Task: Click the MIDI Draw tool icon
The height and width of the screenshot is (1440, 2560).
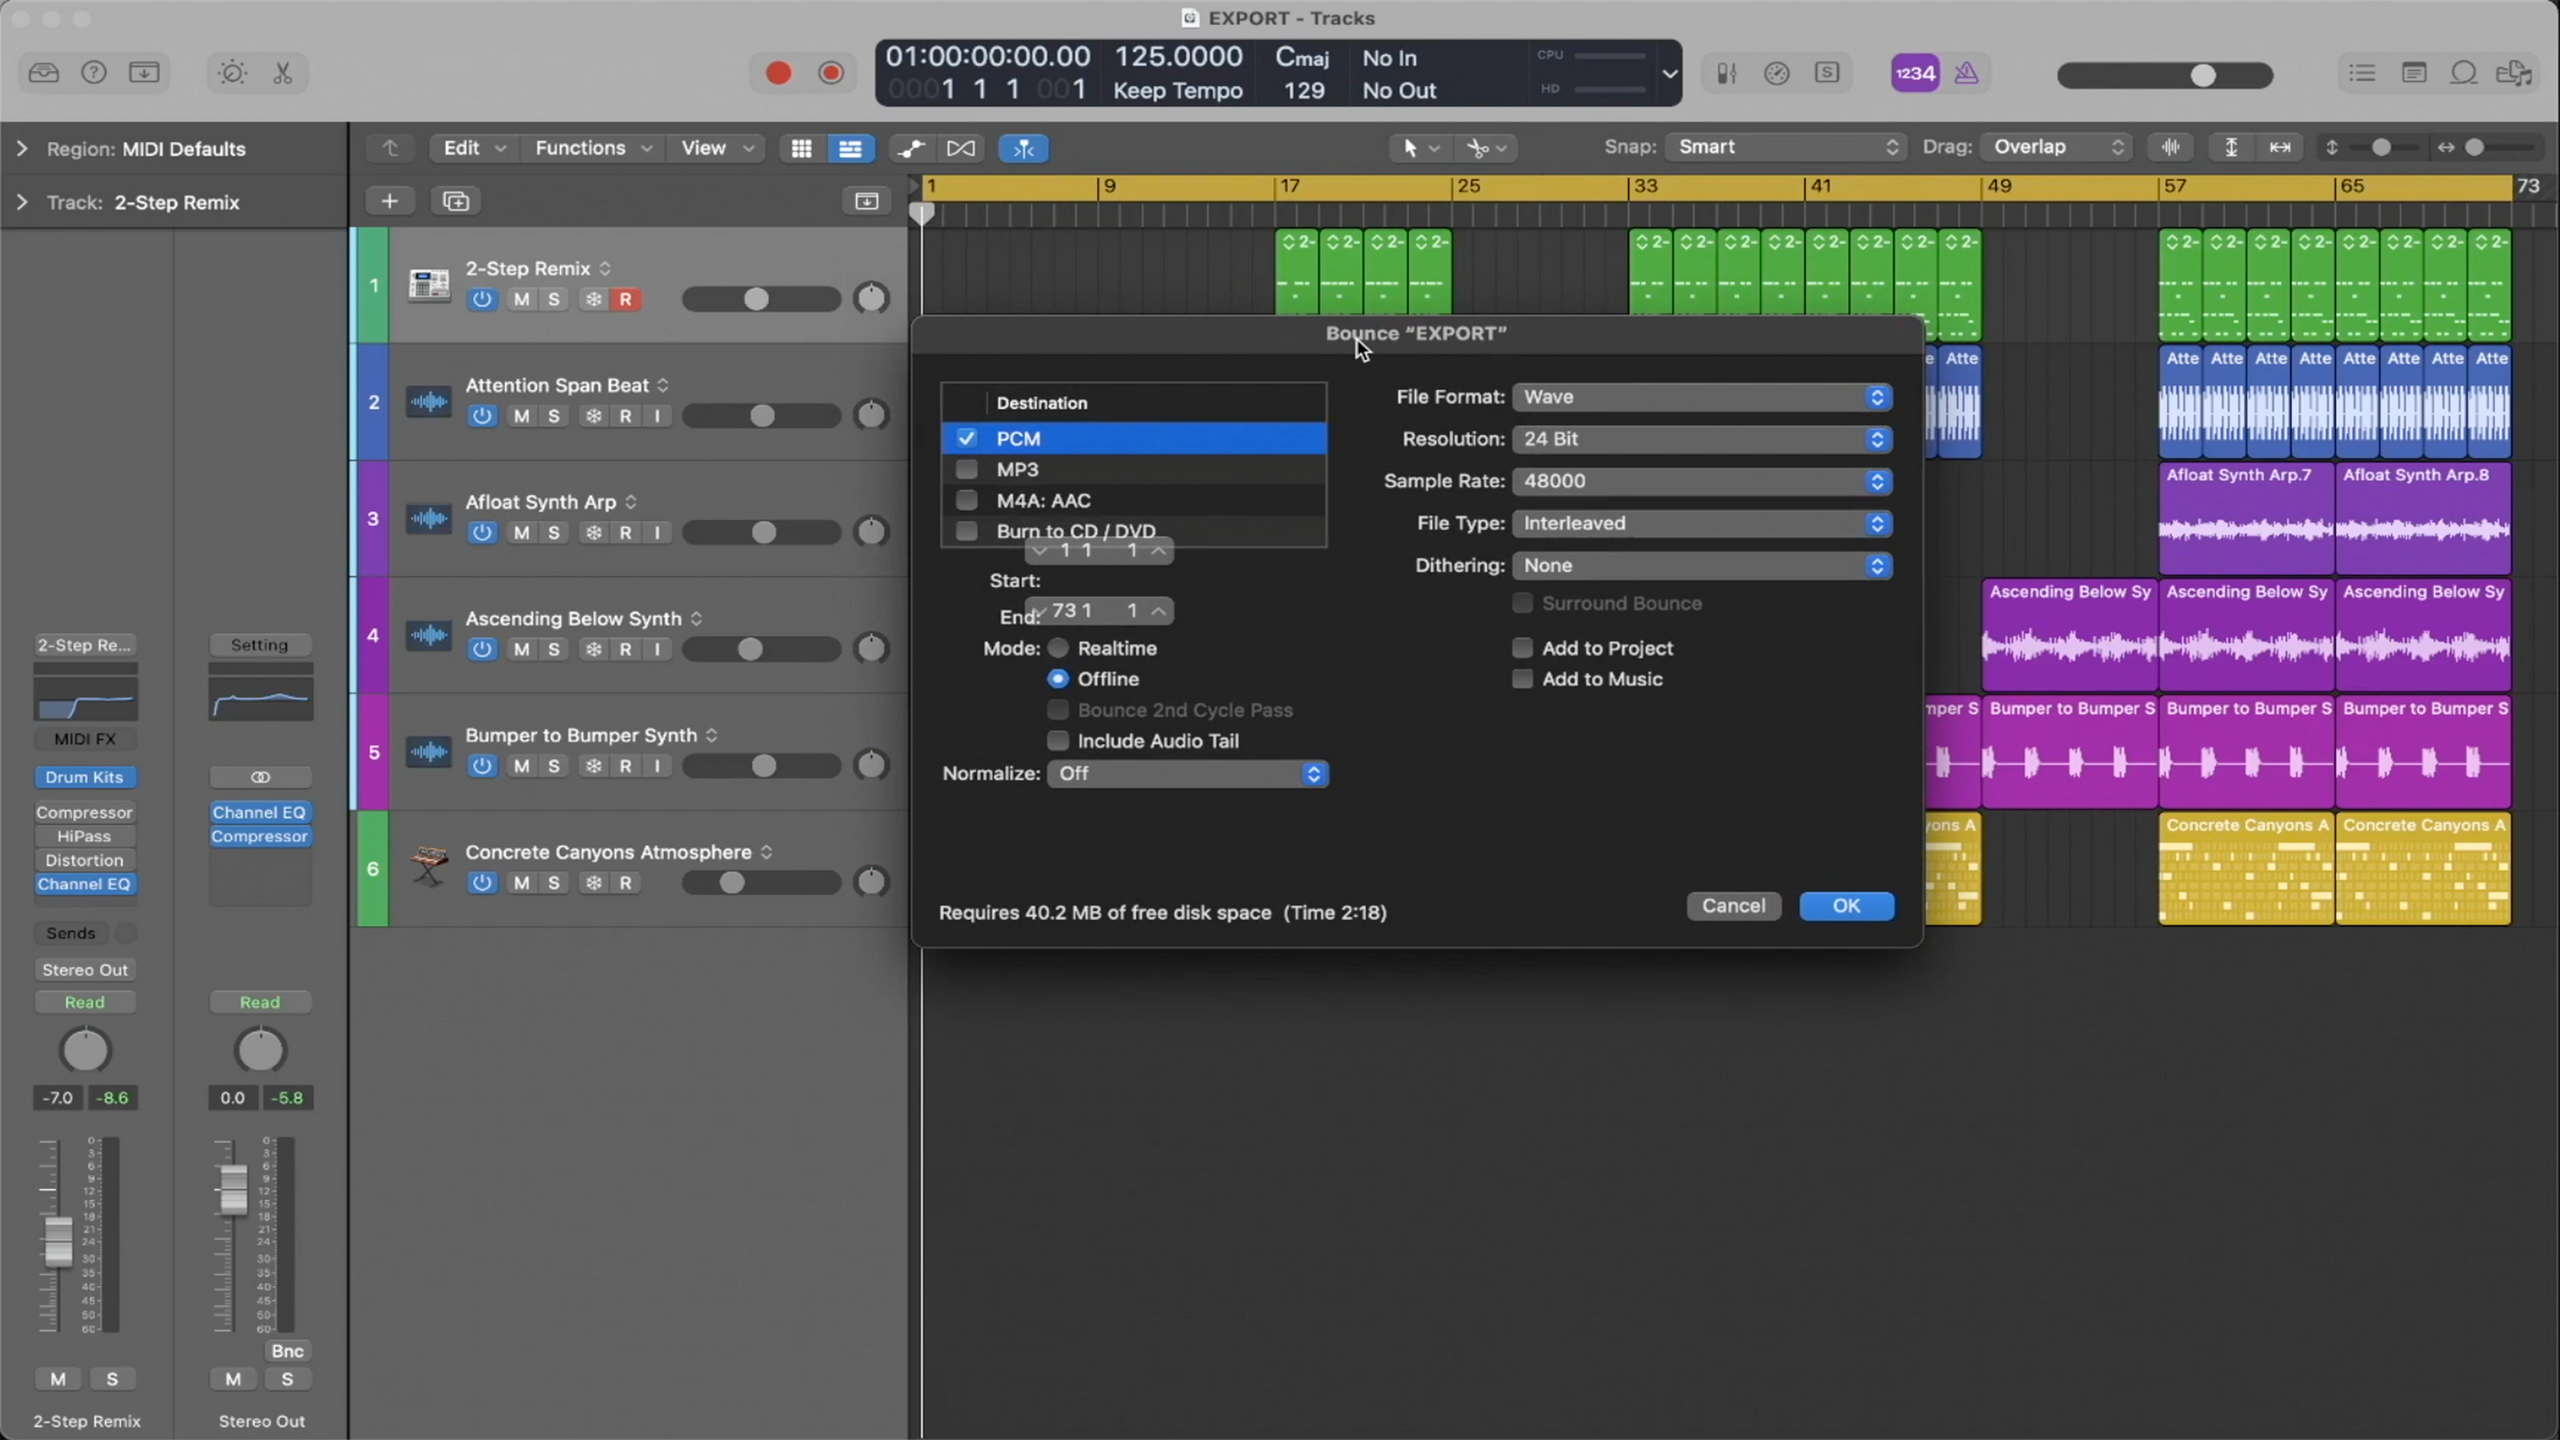Action: (913, 148)
